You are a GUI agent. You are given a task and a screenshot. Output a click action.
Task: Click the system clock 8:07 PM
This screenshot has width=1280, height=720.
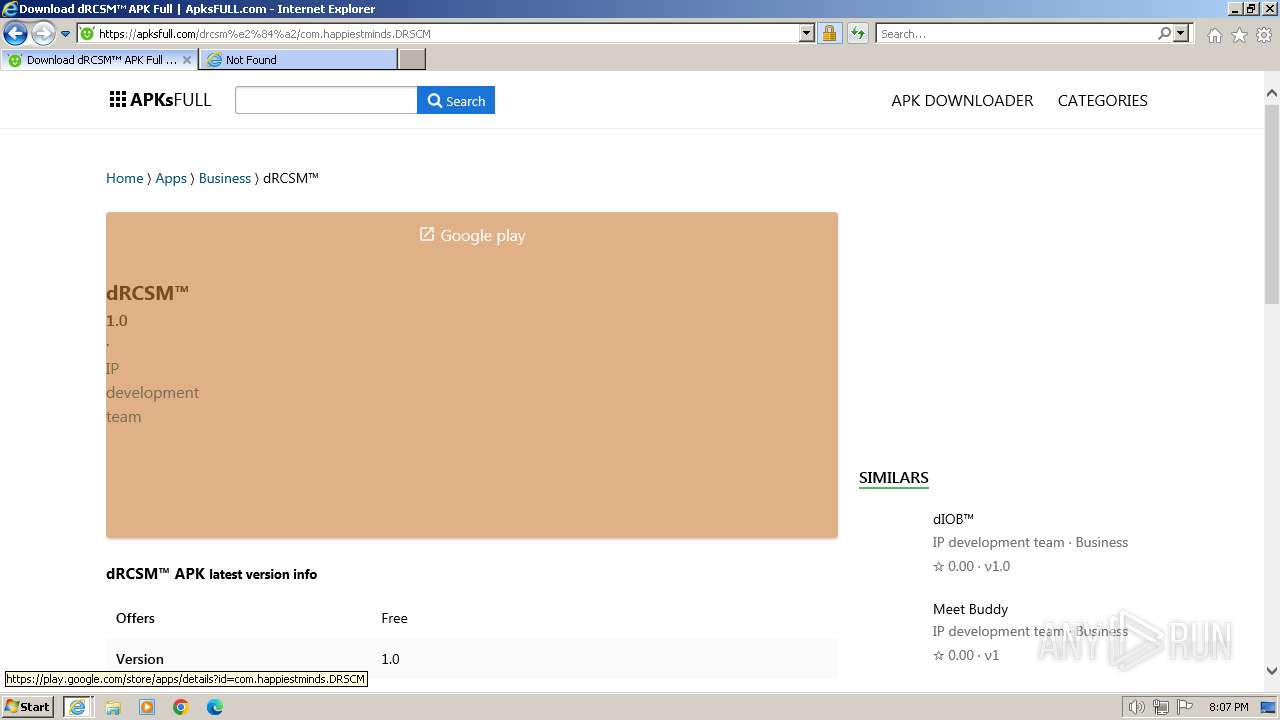pyautogui.click(x=1228, y=707)
